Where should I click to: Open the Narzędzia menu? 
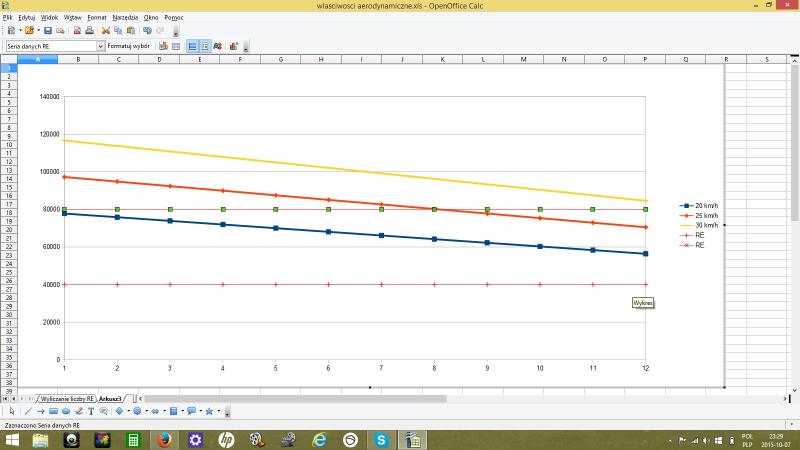click(x=125, y=17)
